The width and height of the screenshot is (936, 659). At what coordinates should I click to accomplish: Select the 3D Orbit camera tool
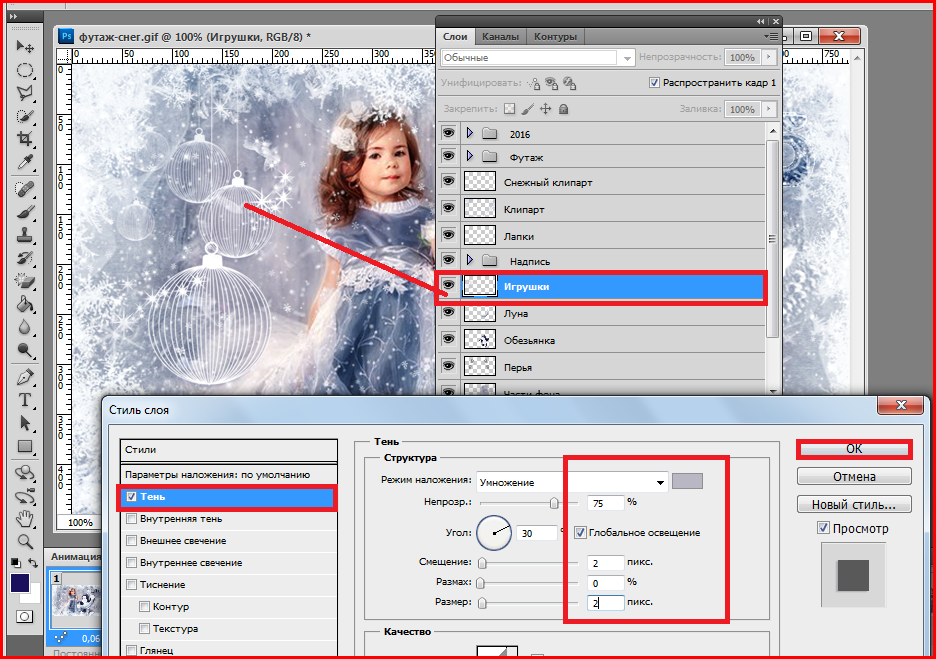click(25, 496)
